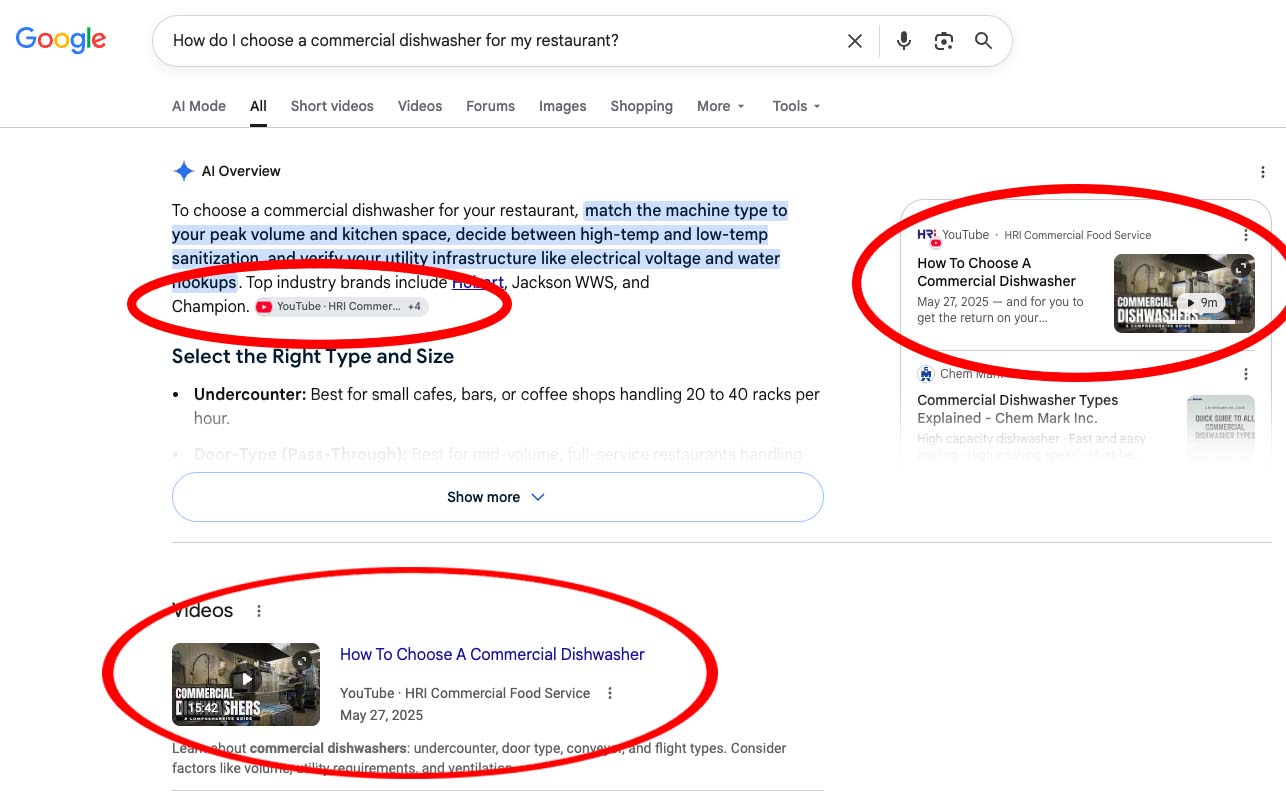
Task: Click the Chem Mark site favicon
Action: (x=926, y=374)
